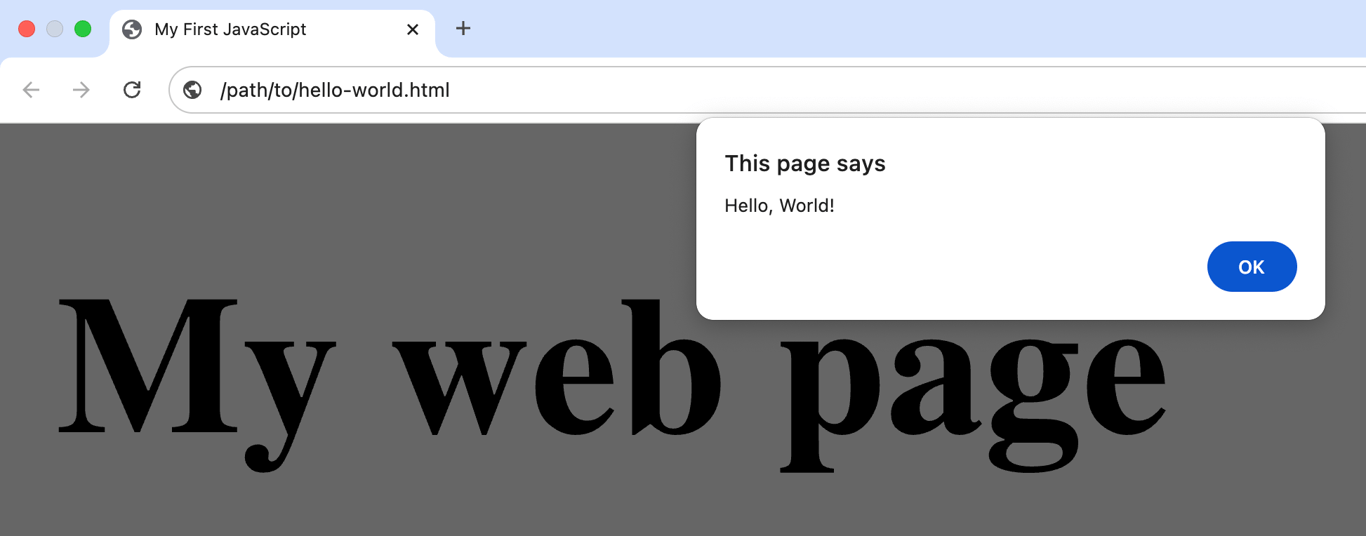Click the globe favicon on the tab
Viewport: 1366px width, 536px height.
point(132,30)
